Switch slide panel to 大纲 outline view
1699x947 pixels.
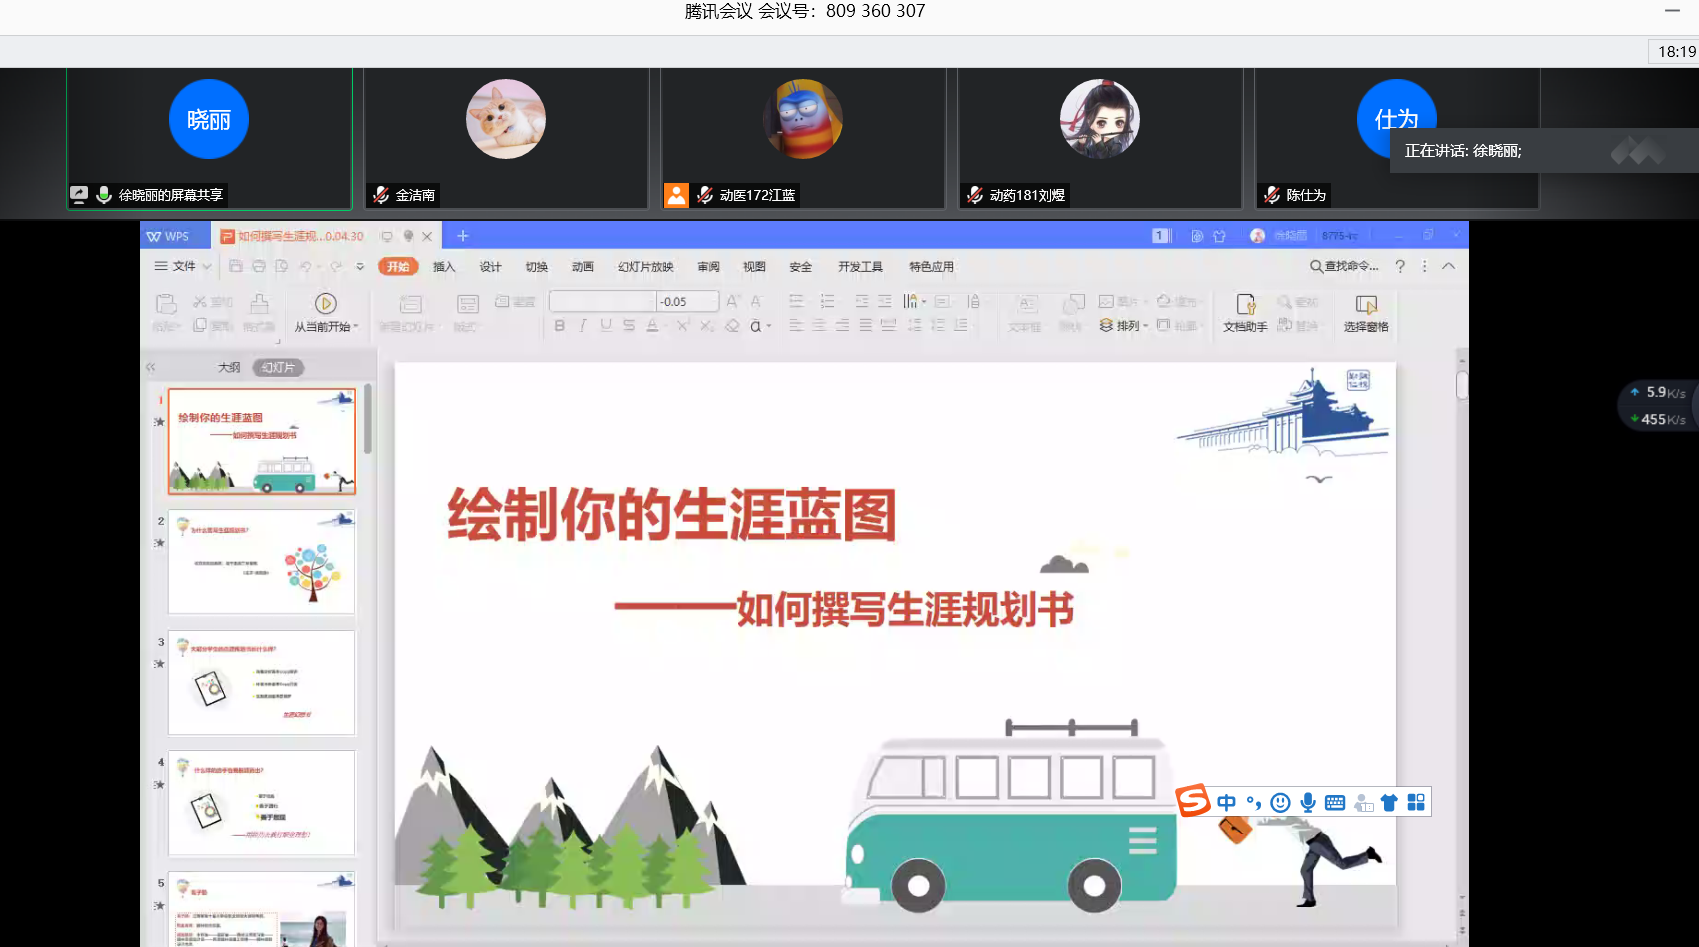pyautogui.click(x=229, y=367)
